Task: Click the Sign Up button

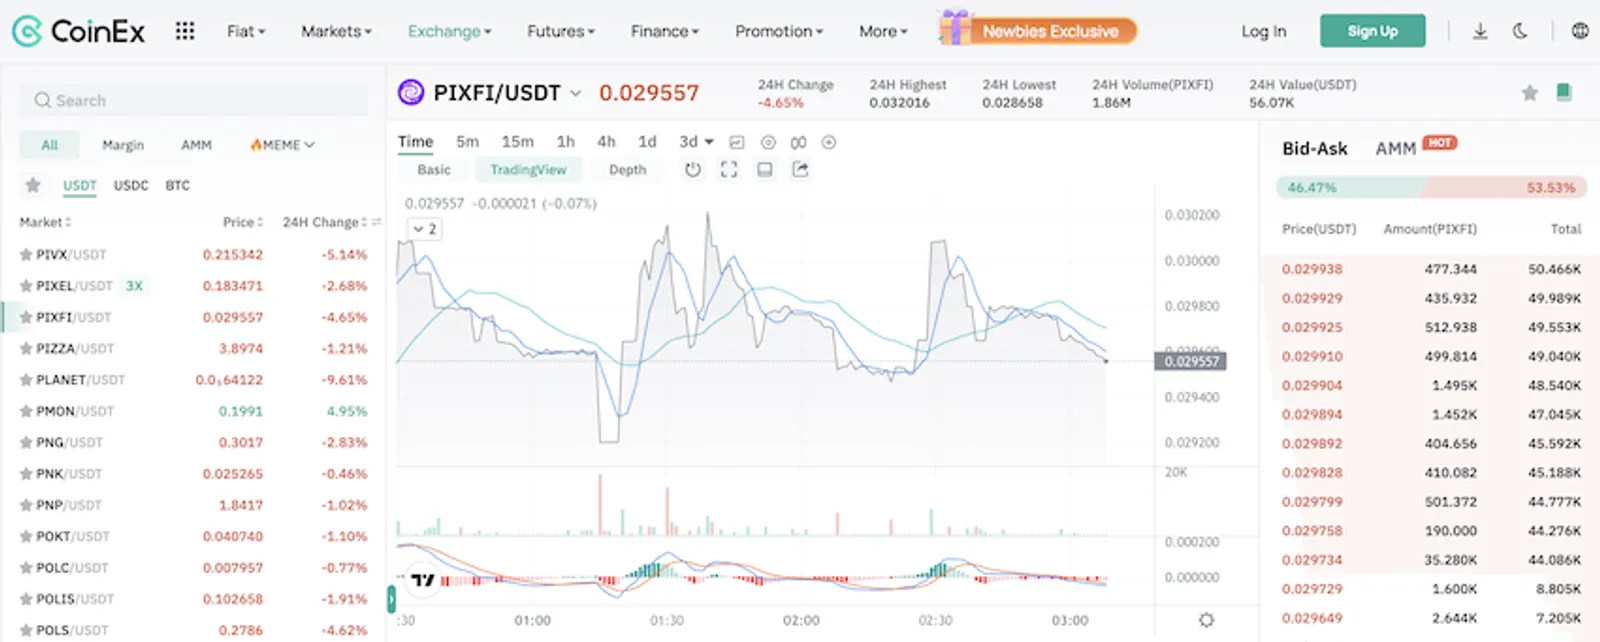Action: 1372,31
